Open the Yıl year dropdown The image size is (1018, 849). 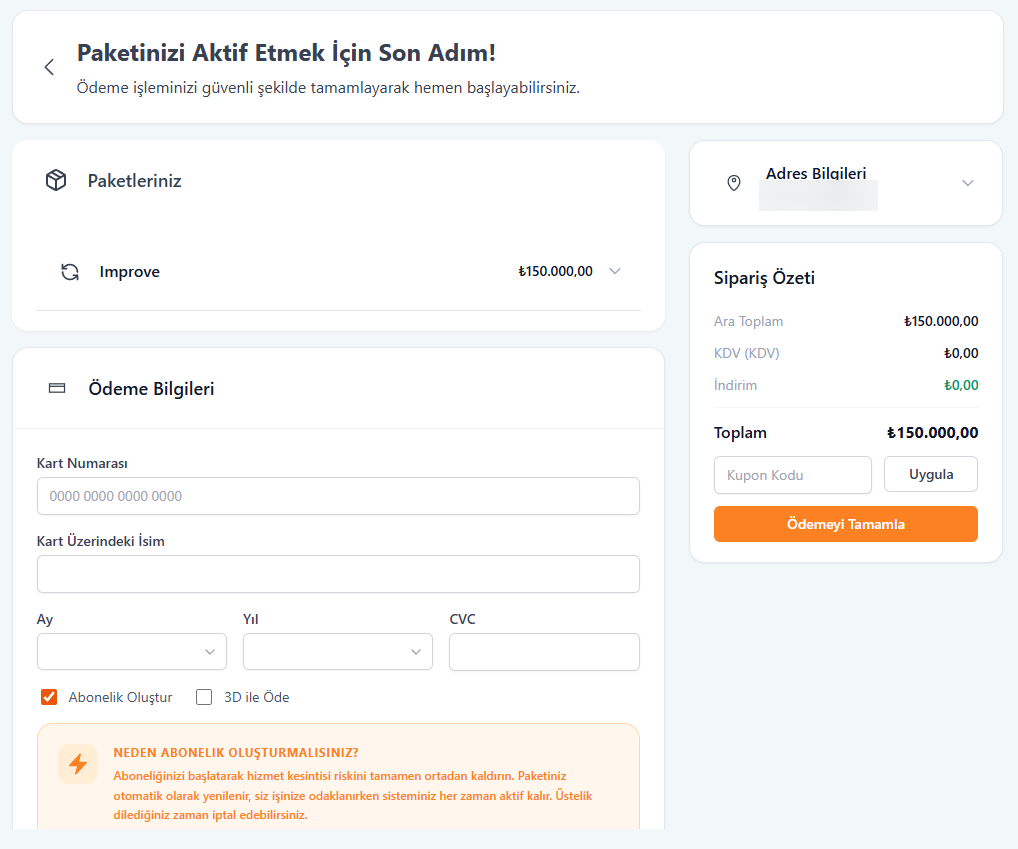click(x=338, y=652)
